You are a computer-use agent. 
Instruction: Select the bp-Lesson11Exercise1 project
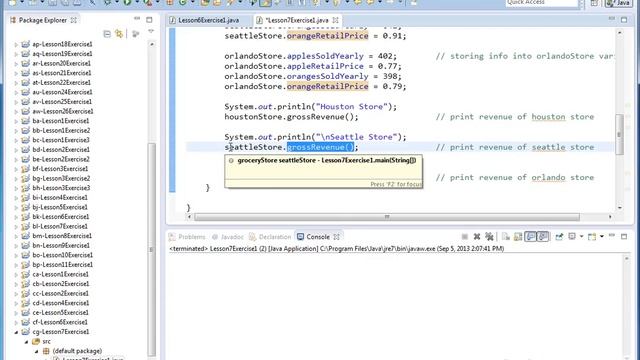pos(62,264)
